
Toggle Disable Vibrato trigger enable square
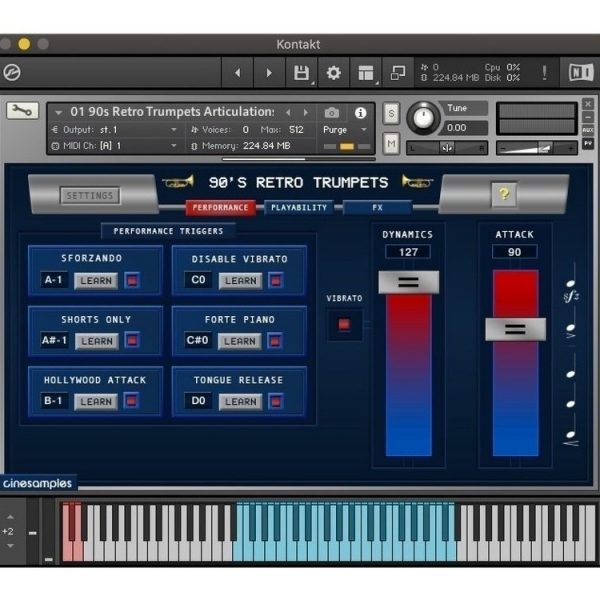coord(276,280)
